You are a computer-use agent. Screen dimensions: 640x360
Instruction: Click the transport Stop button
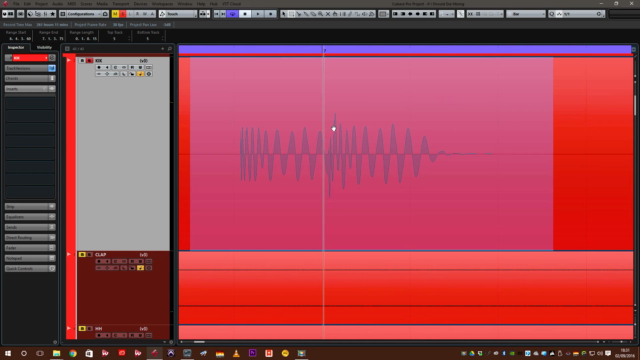click(x=245, y=14)
